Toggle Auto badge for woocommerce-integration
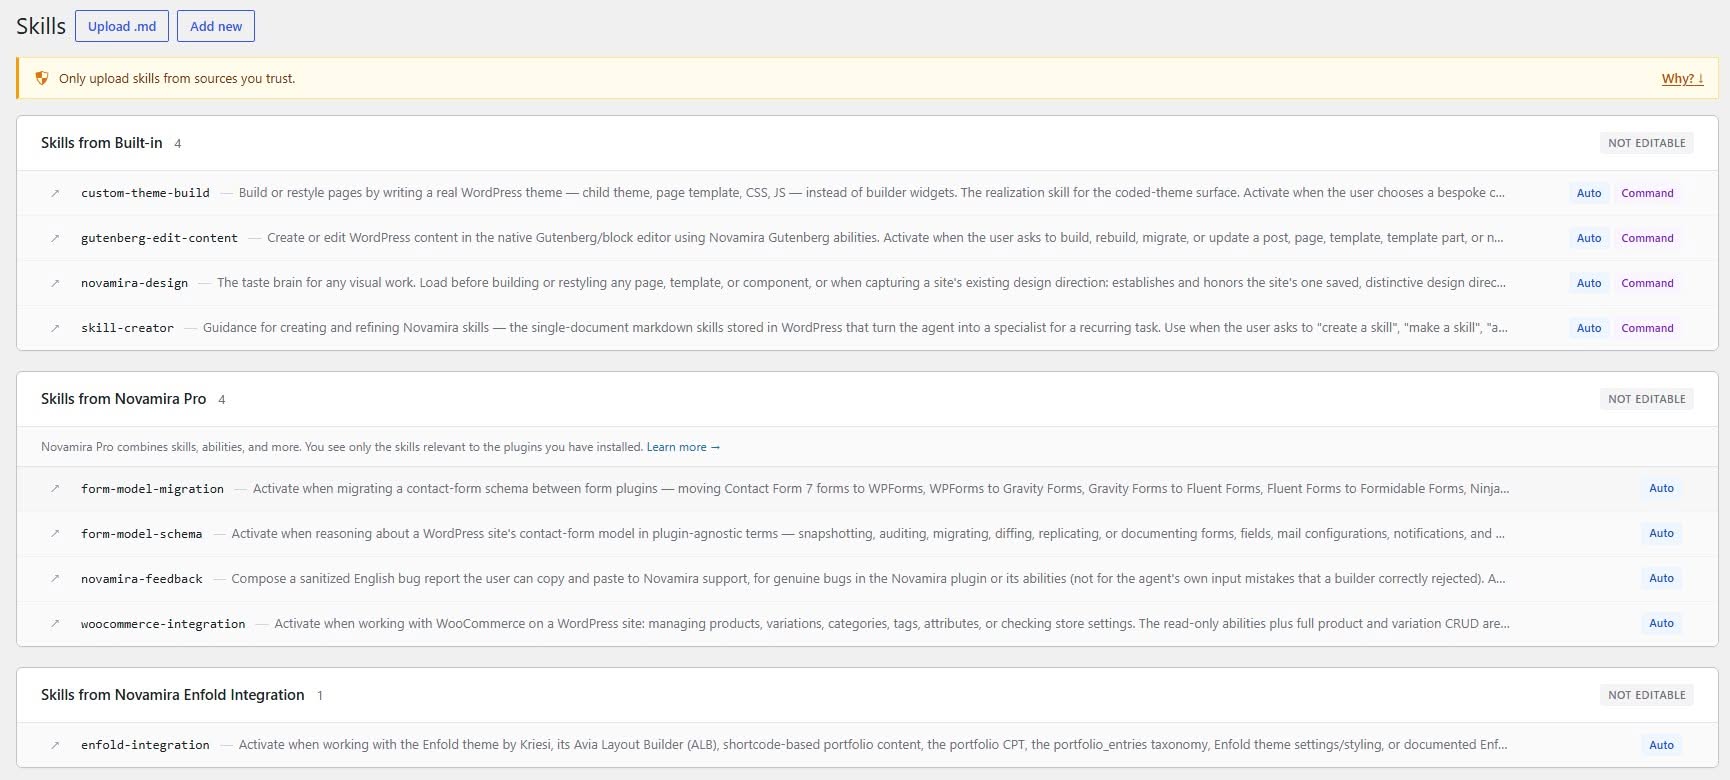The height and width of the screenshot is (780, 1730). [1661, 623]
